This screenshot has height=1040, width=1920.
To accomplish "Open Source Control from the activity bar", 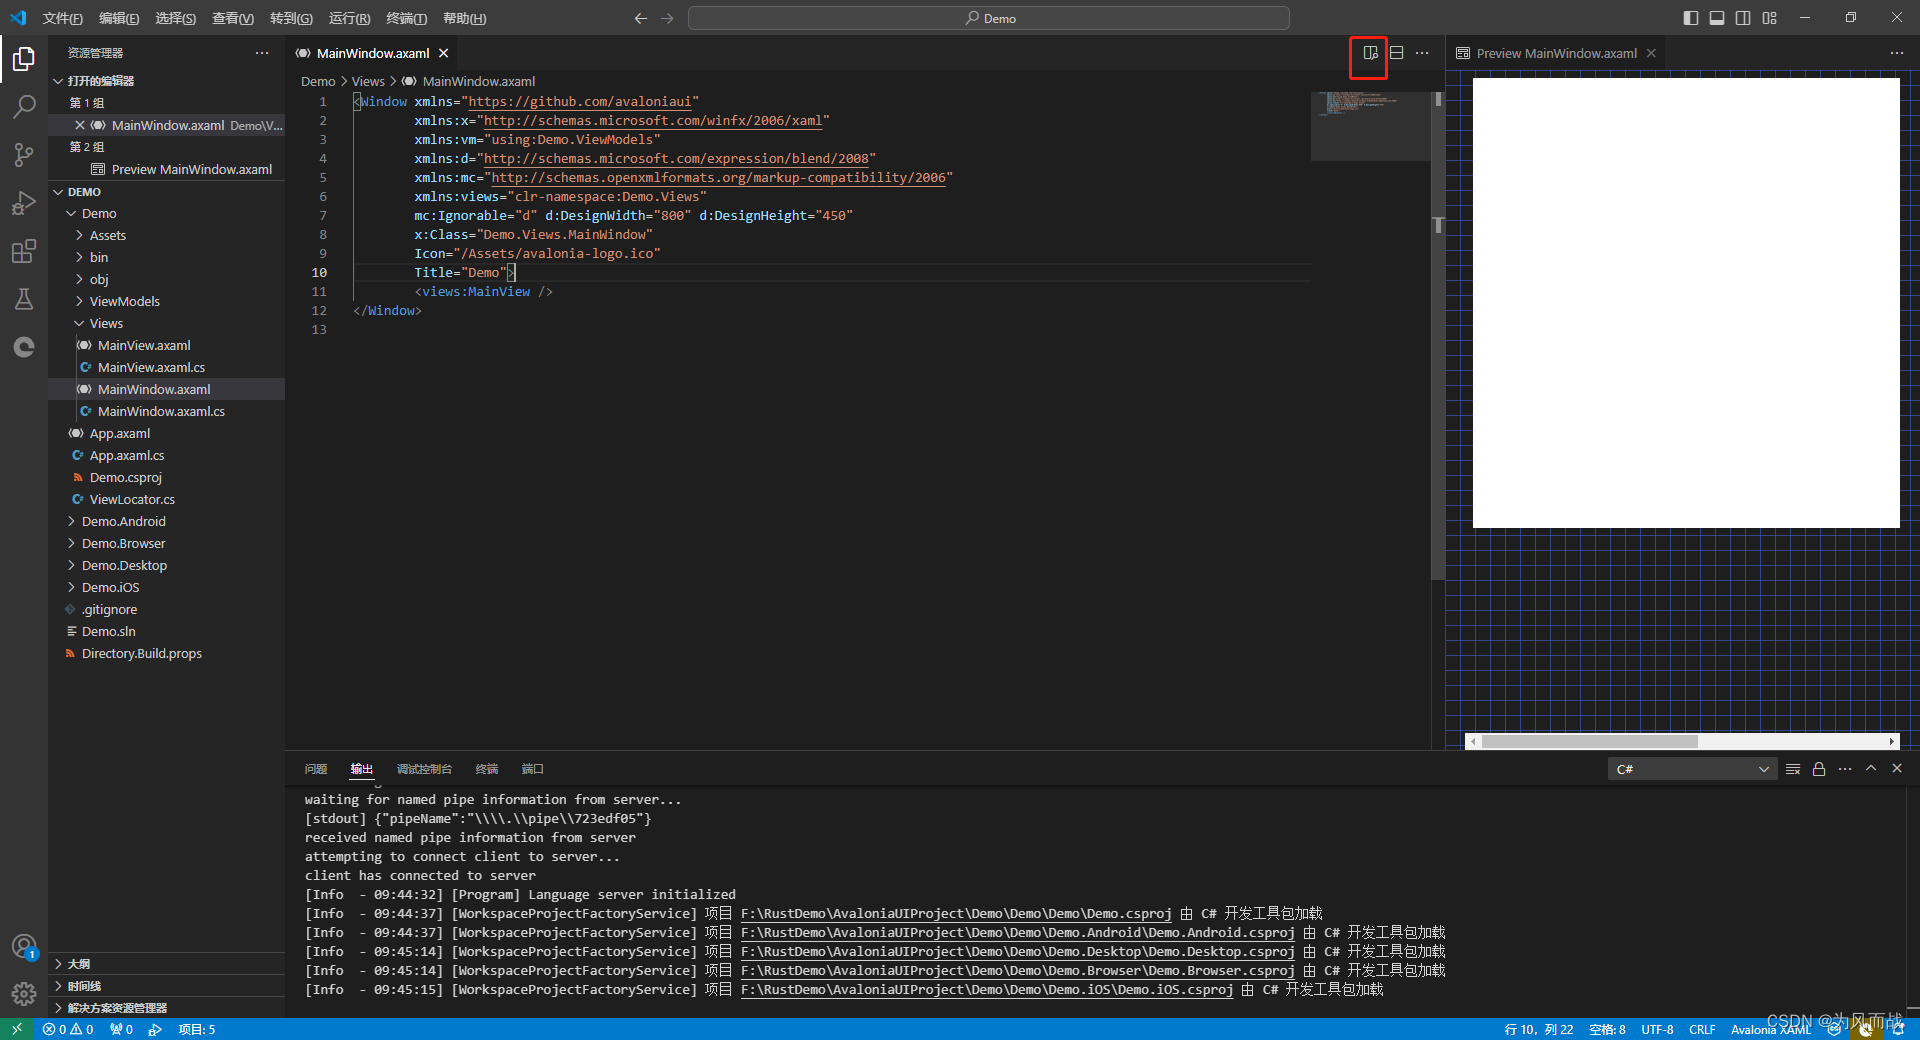I will (x=23, y=155).
